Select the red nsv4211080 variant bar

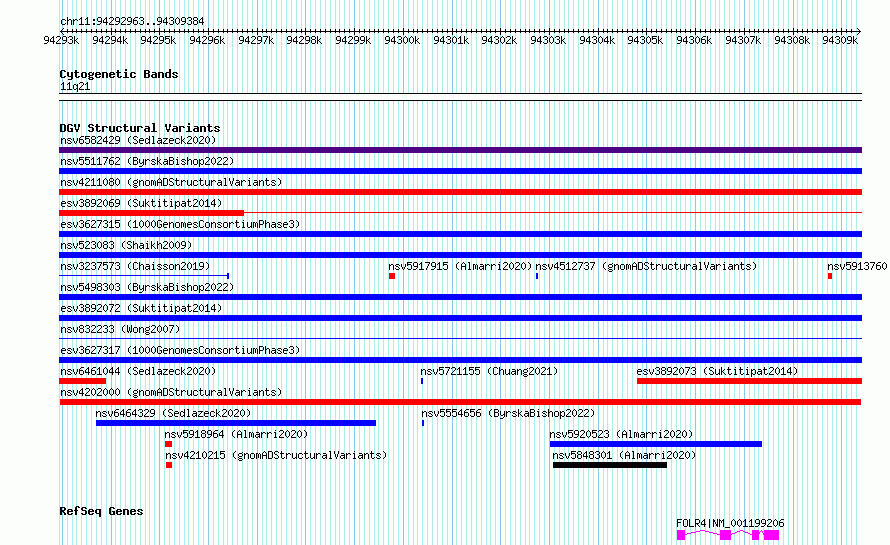(x=460, y=192)
